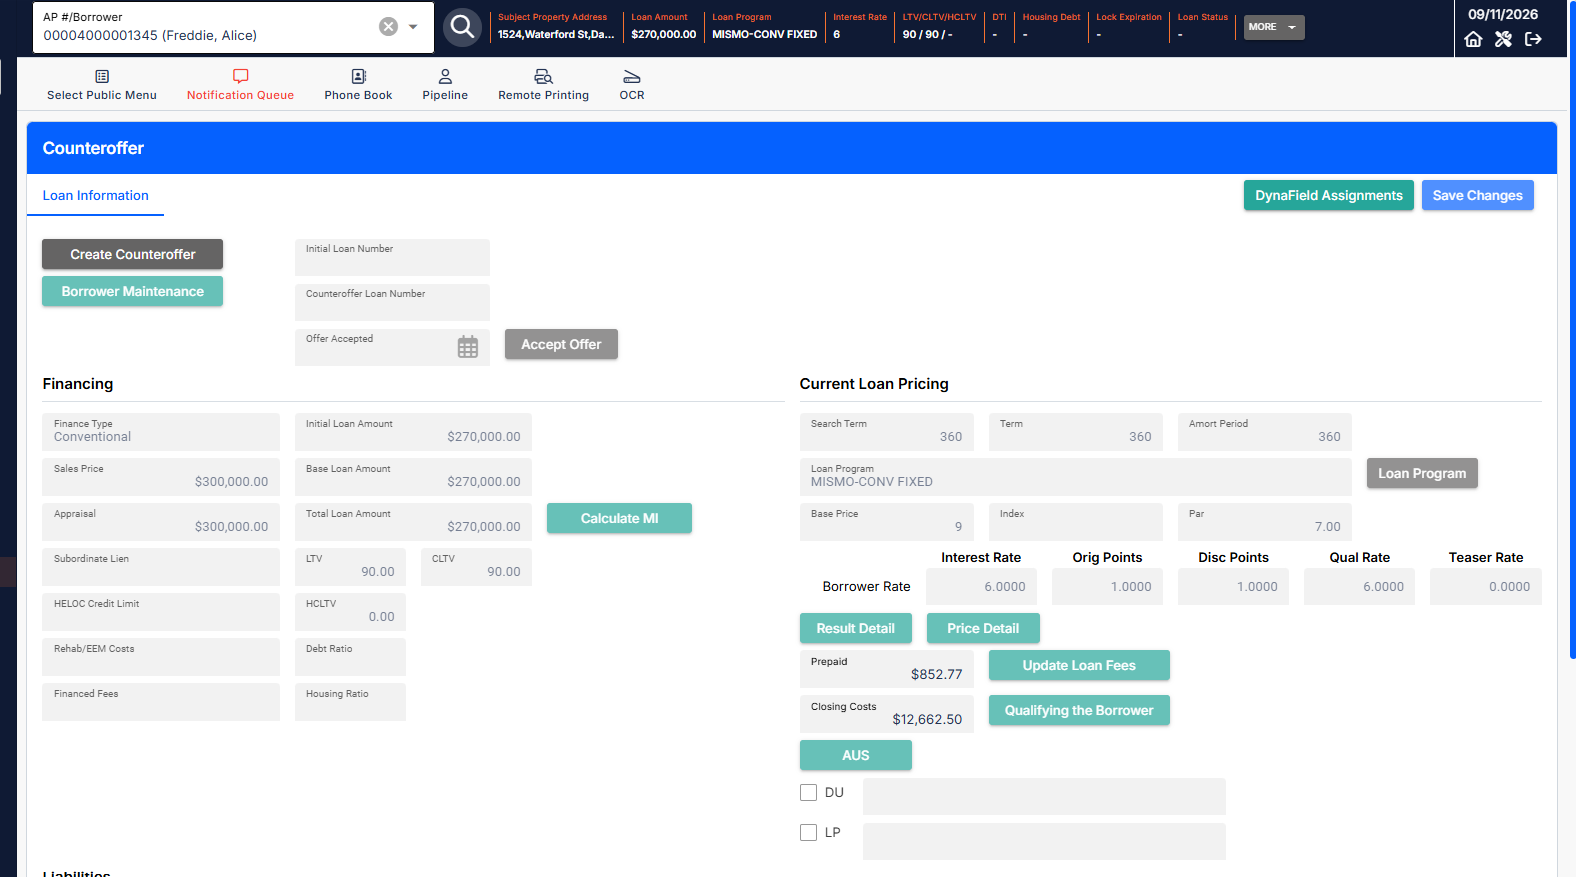
Task: Click DynaField Assignments button
Action: [1329, 195]
